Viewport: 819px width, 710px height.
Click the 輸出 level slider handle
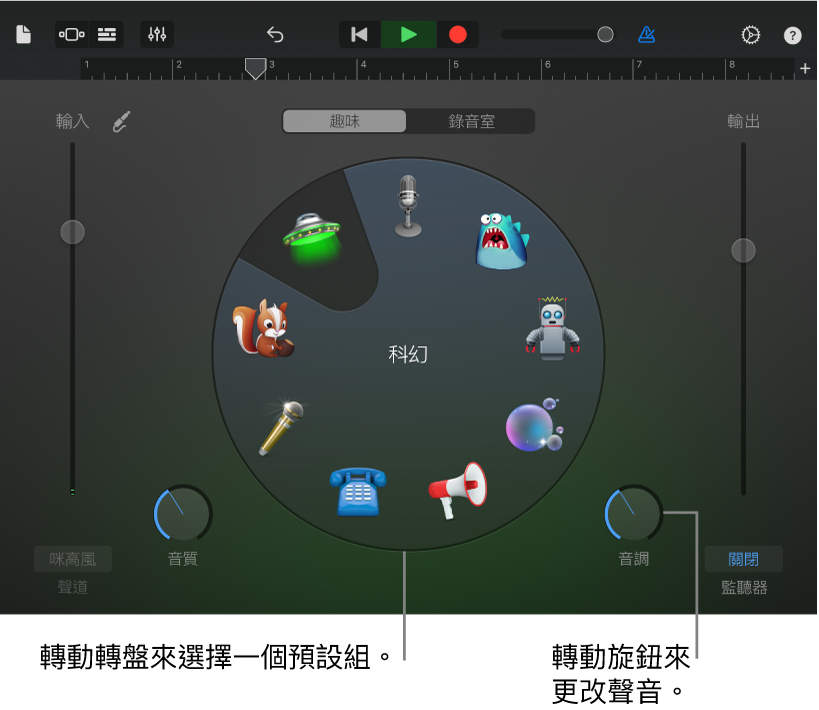click(743, 250)
